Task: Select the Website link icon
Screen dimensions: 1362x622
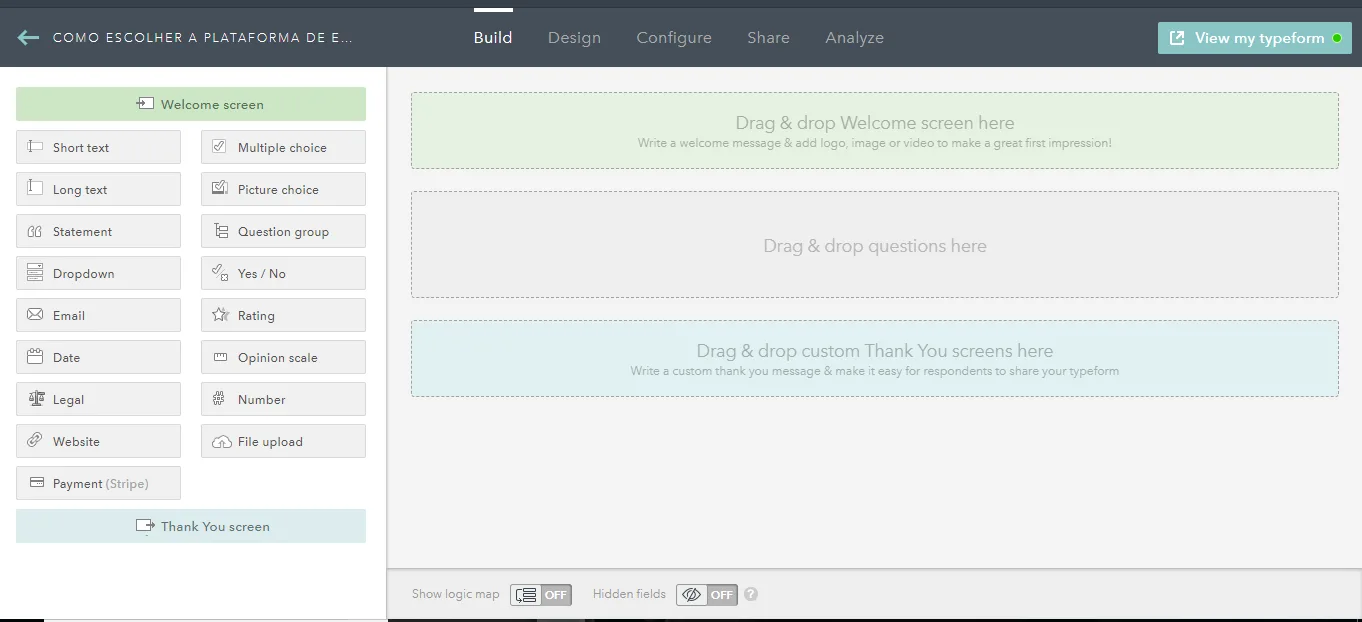Action: pyautogui.click(x=35, y=441)
